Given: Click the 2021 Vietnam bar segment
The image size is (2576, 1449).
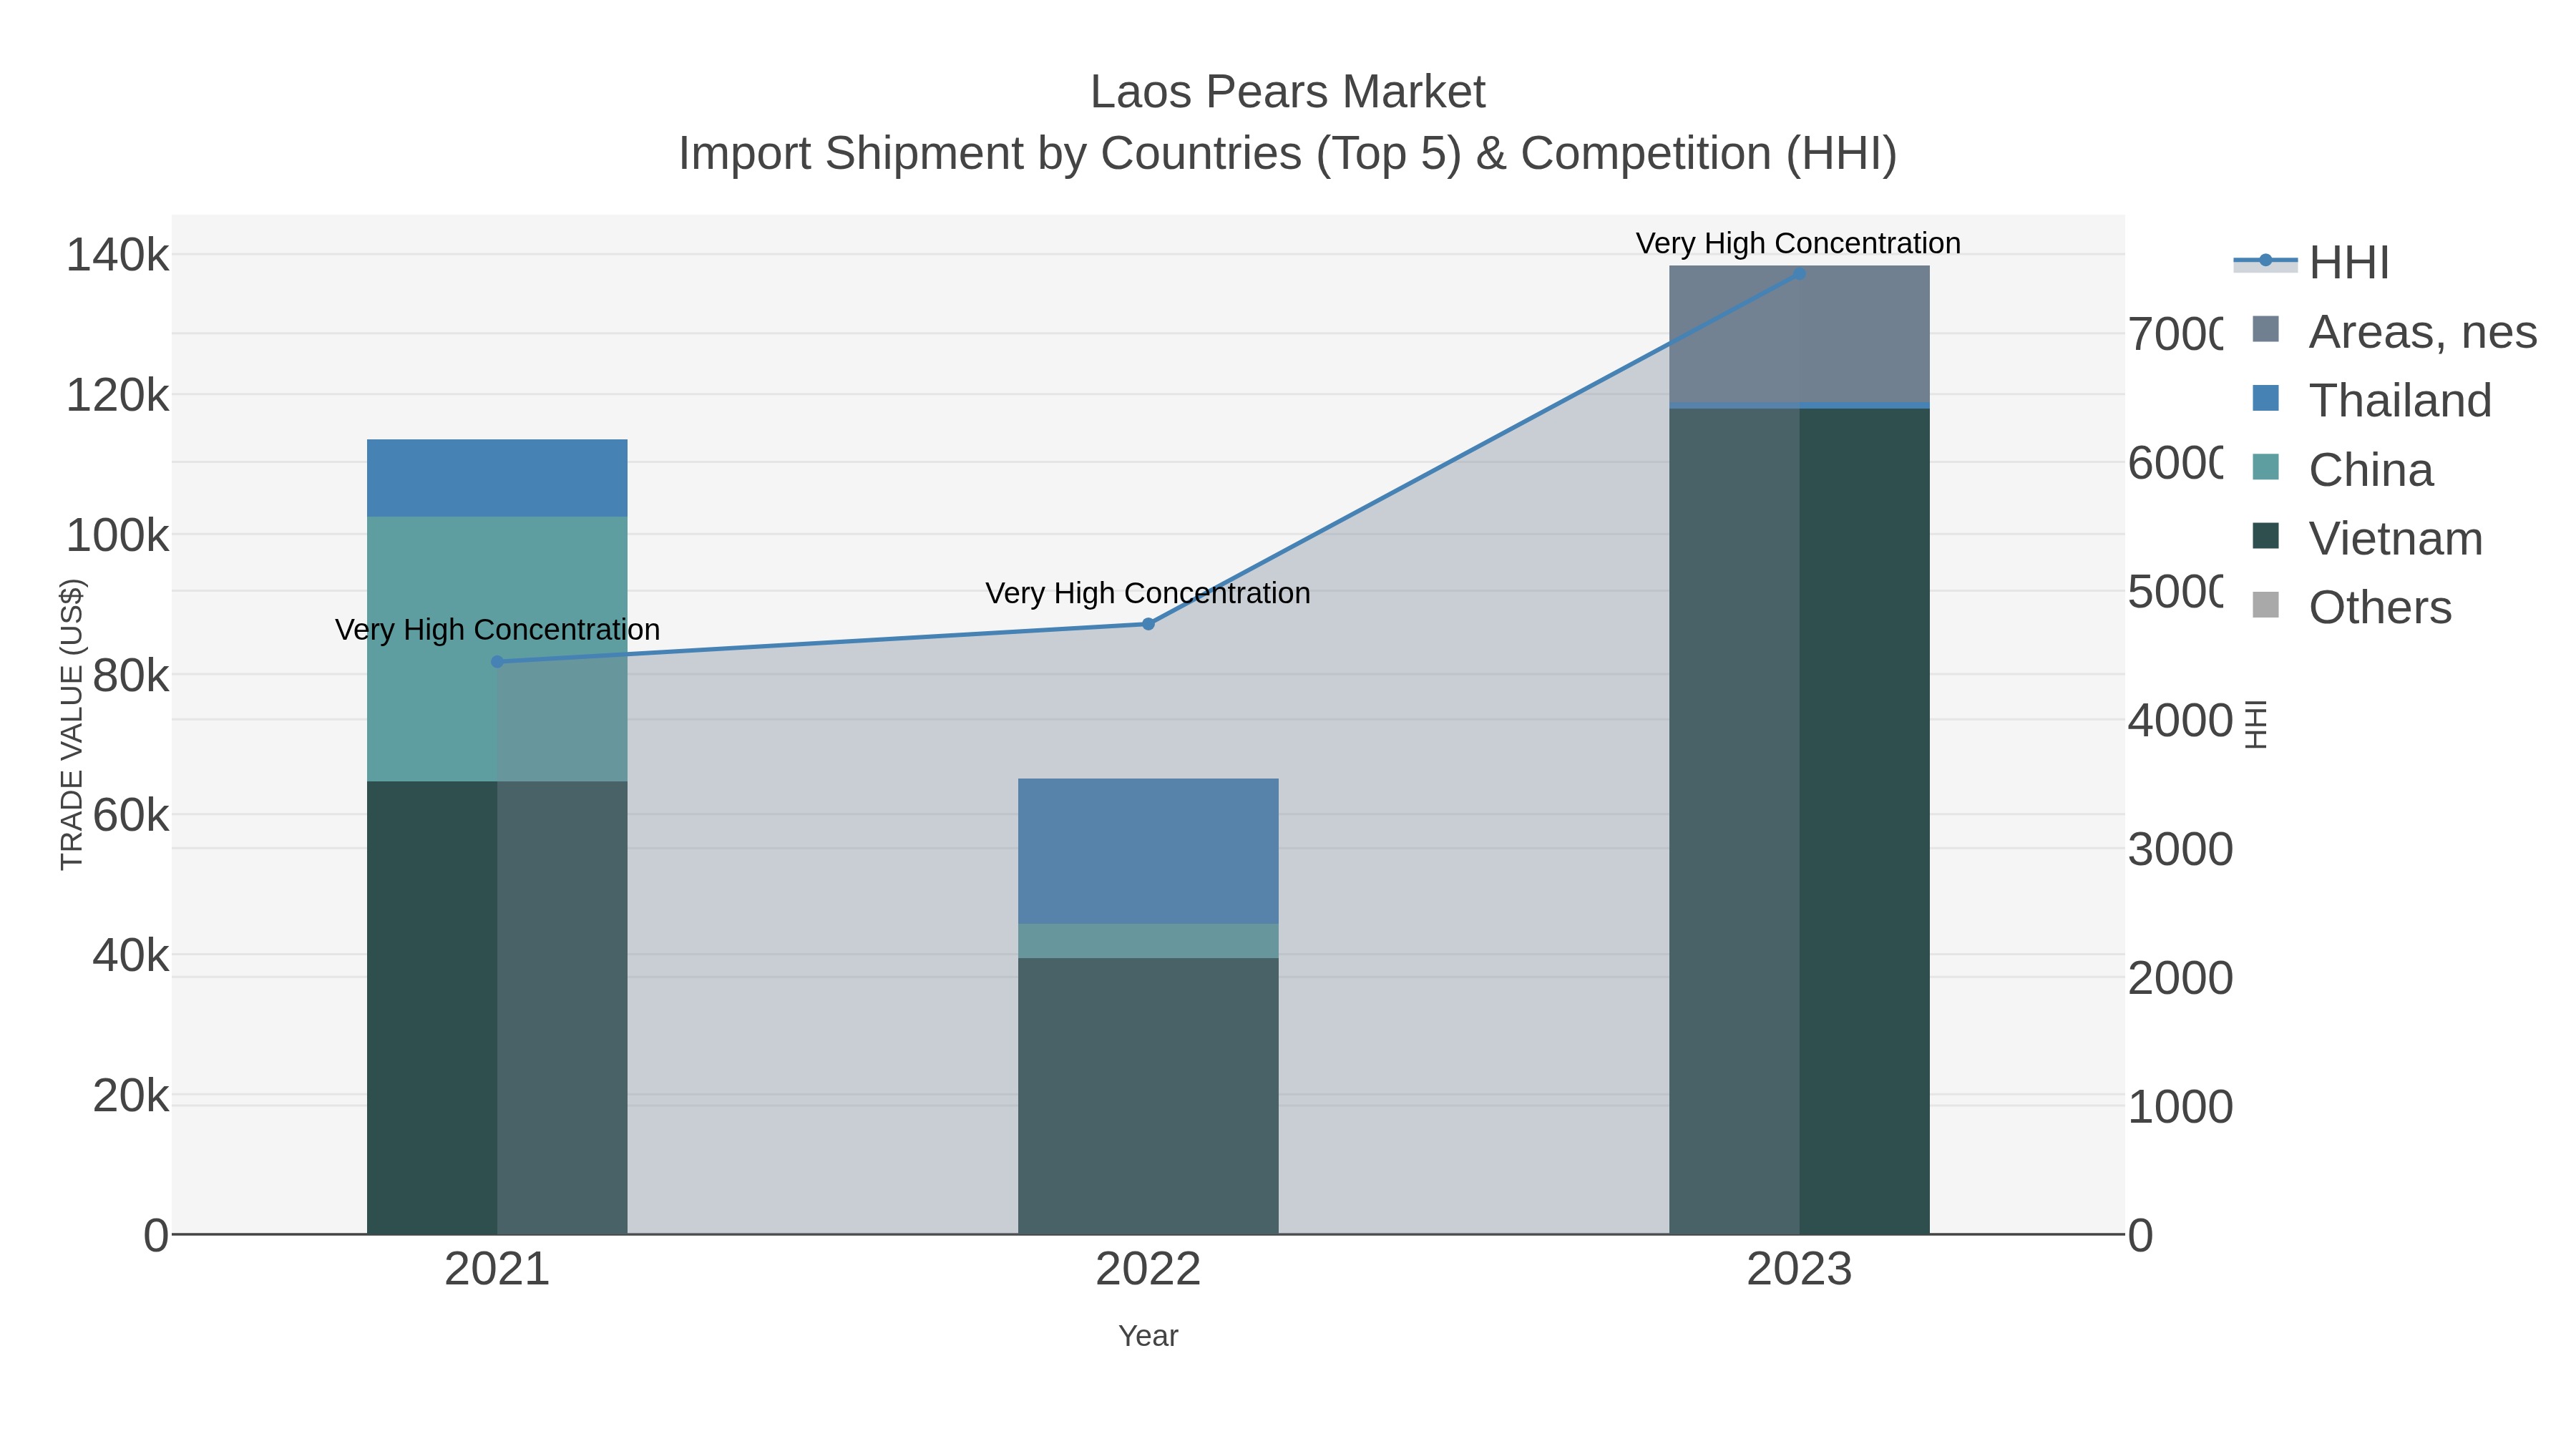Looking at the screenshot, I should click(497, 1008).
